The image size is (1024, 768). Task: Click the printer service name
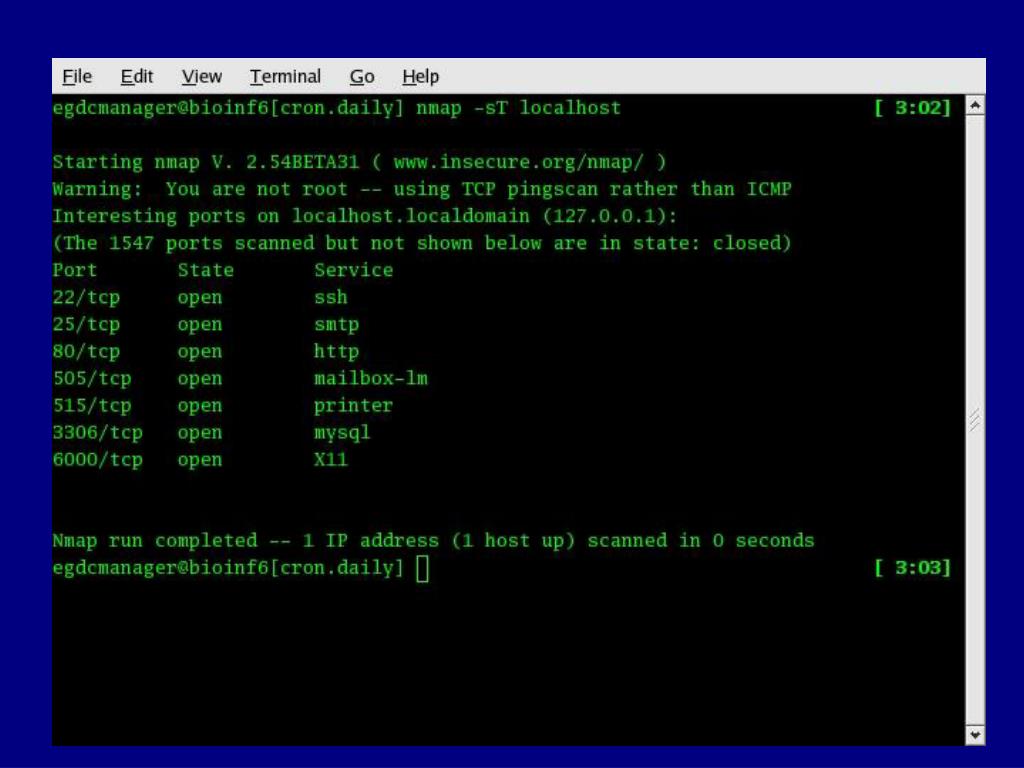coord(353,406)
